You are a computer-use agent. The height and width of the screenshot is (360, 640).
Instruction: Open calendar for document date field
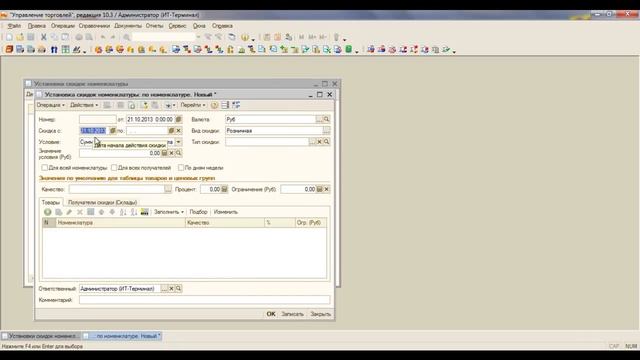click(178, 119)
